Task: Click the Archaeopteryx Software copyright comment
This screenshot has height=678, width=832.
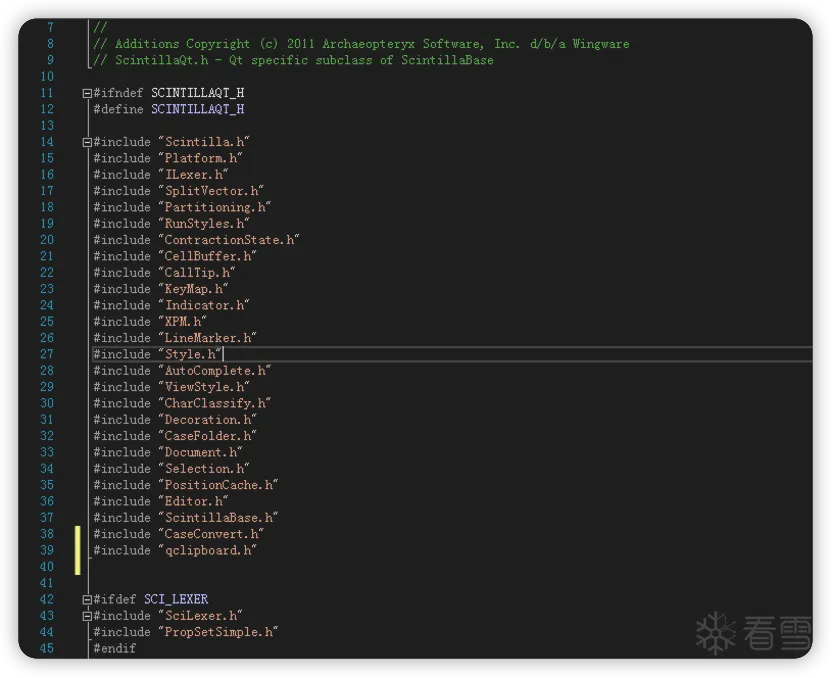Action: (361, 44)
